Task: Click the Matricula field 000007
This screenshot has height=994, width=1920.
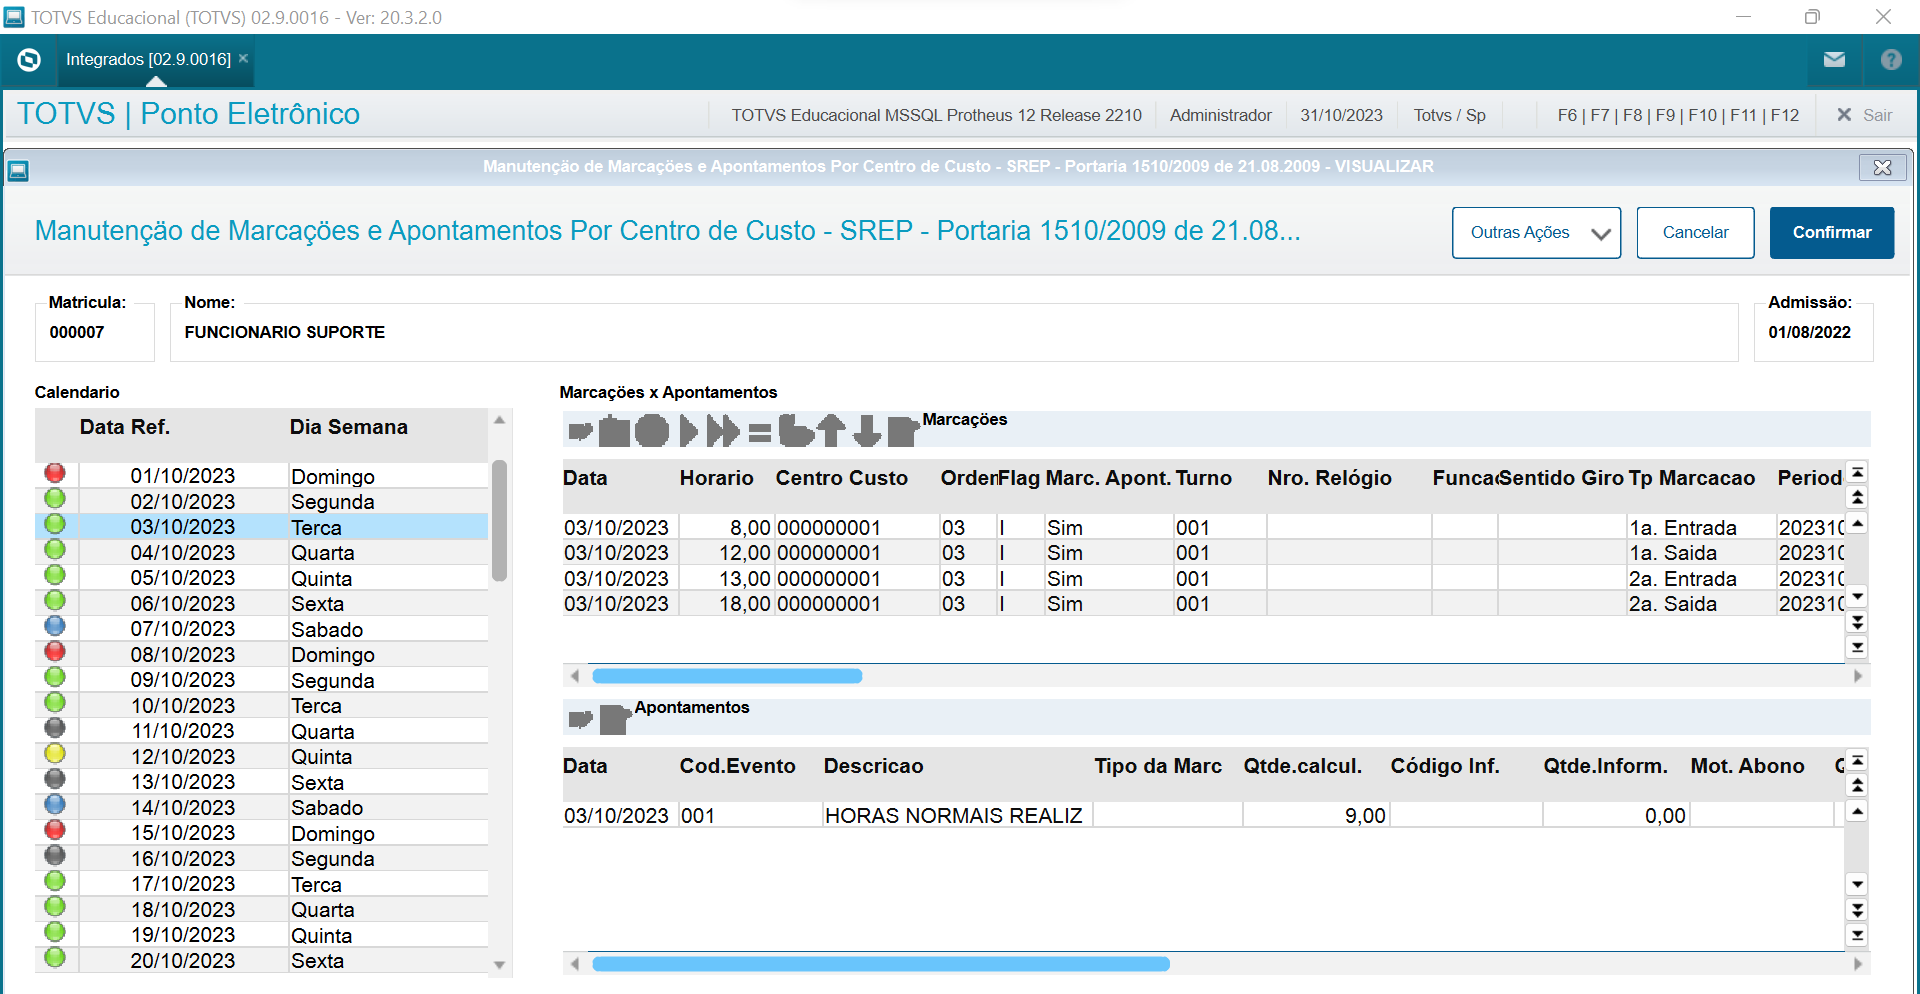Action: (x=95, y=332)
